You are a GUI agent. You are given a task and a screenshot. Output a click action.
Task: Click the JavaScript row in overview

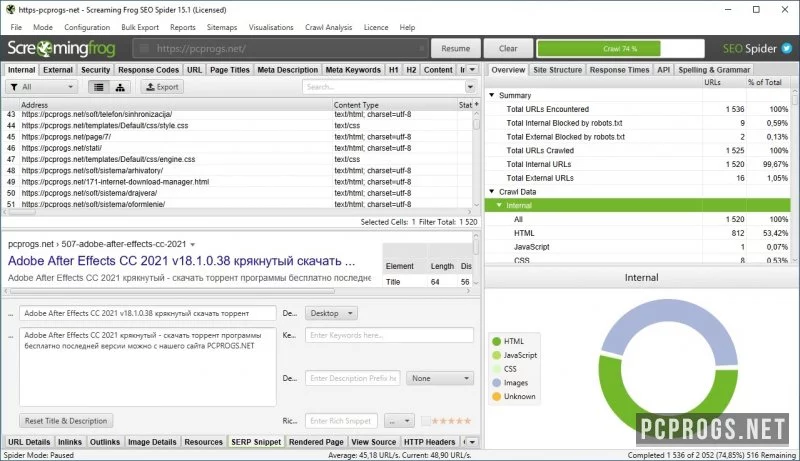(638, 247)
